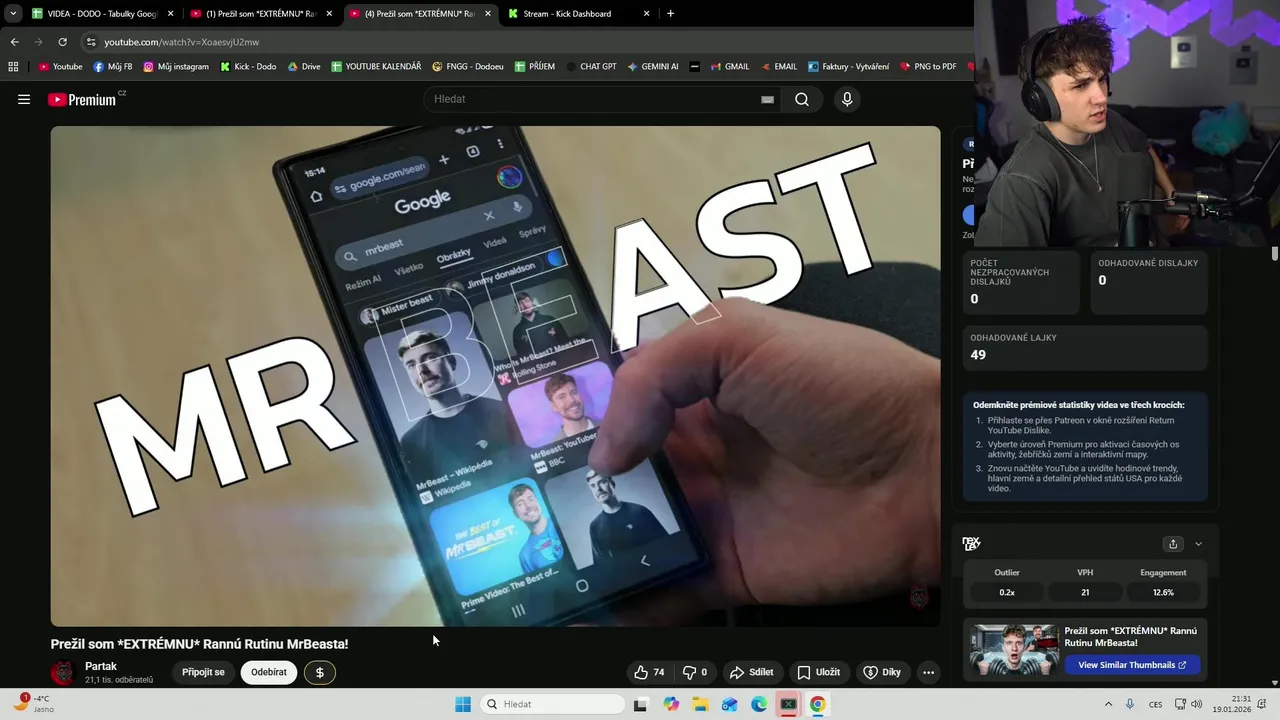Click the Připojit se join button
The image size is (1280, 720).
[x=203, y=672]
